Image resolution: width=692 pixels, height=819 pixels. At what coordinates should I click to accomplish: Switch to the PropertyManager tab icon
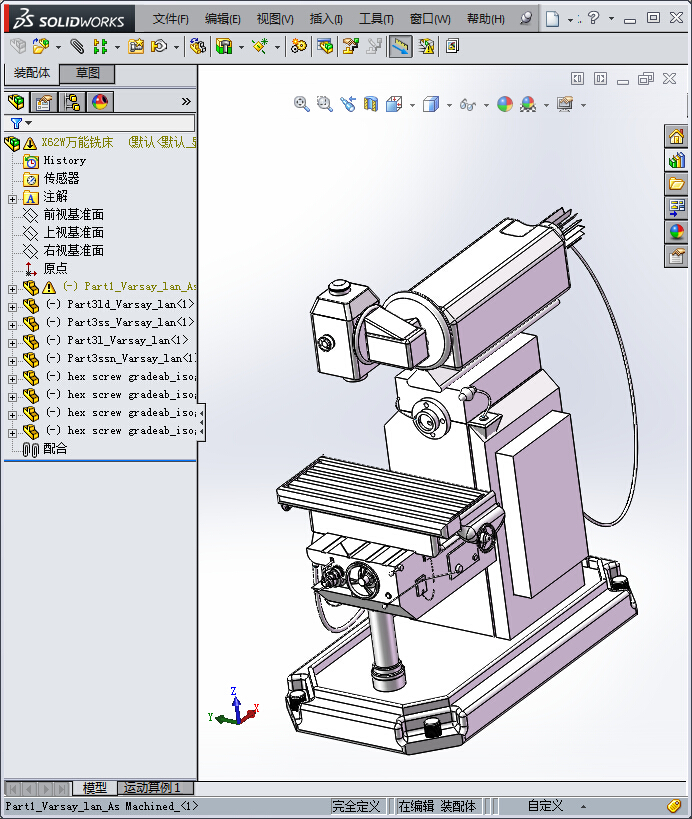(44, 102)
